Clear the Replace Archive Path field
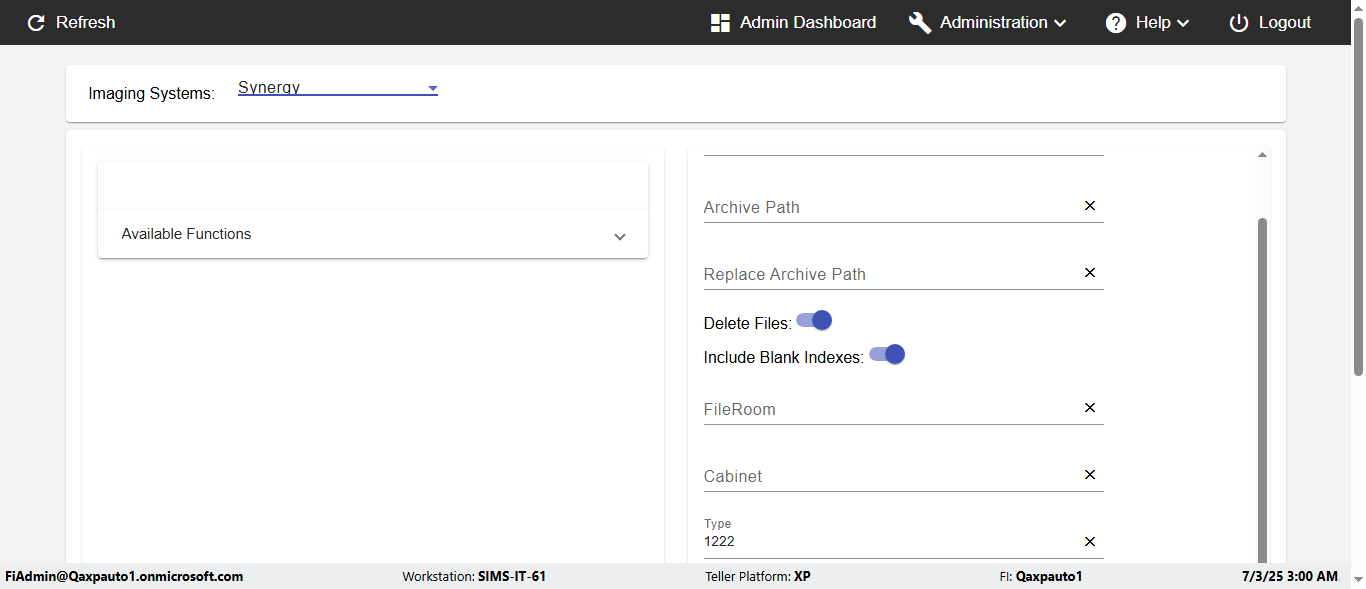 point(1090,273)
